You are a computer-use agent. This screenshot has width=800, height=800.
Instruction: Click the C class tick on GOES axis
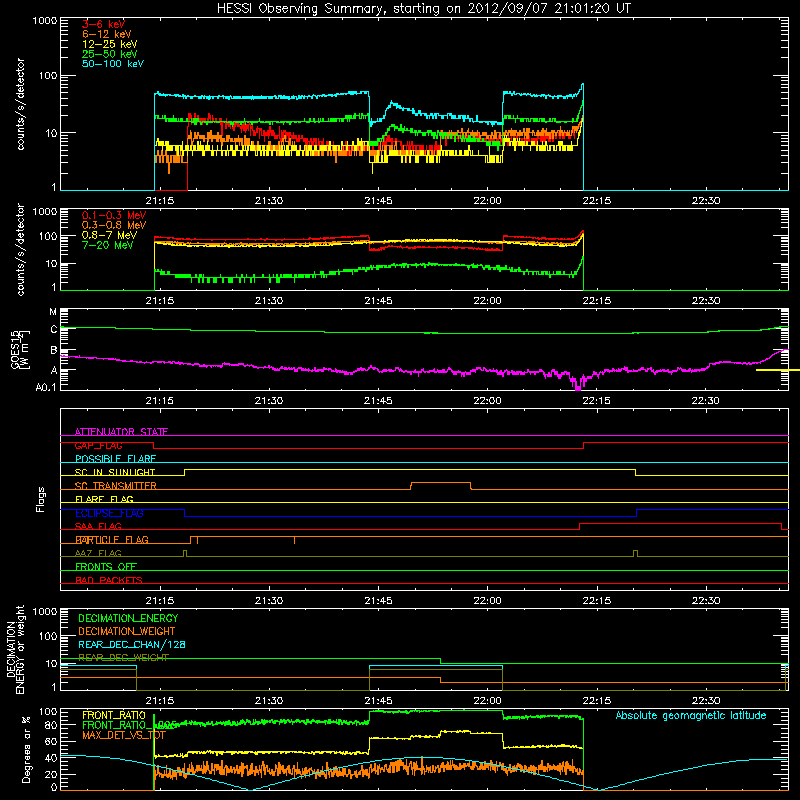click(x=54, y=330)
